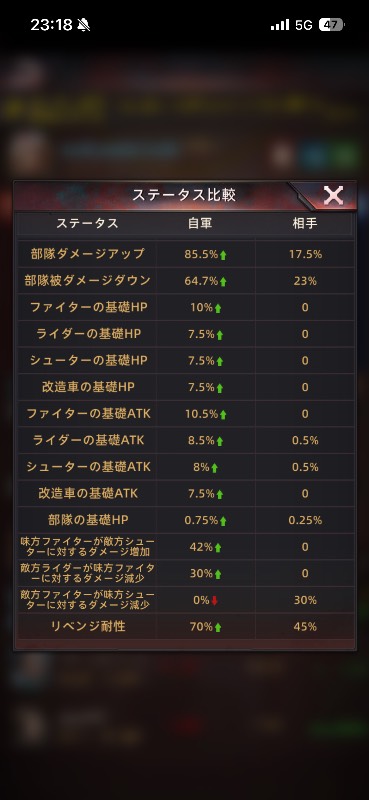
Task: Select the 自軍 column header
Action: 200,223
